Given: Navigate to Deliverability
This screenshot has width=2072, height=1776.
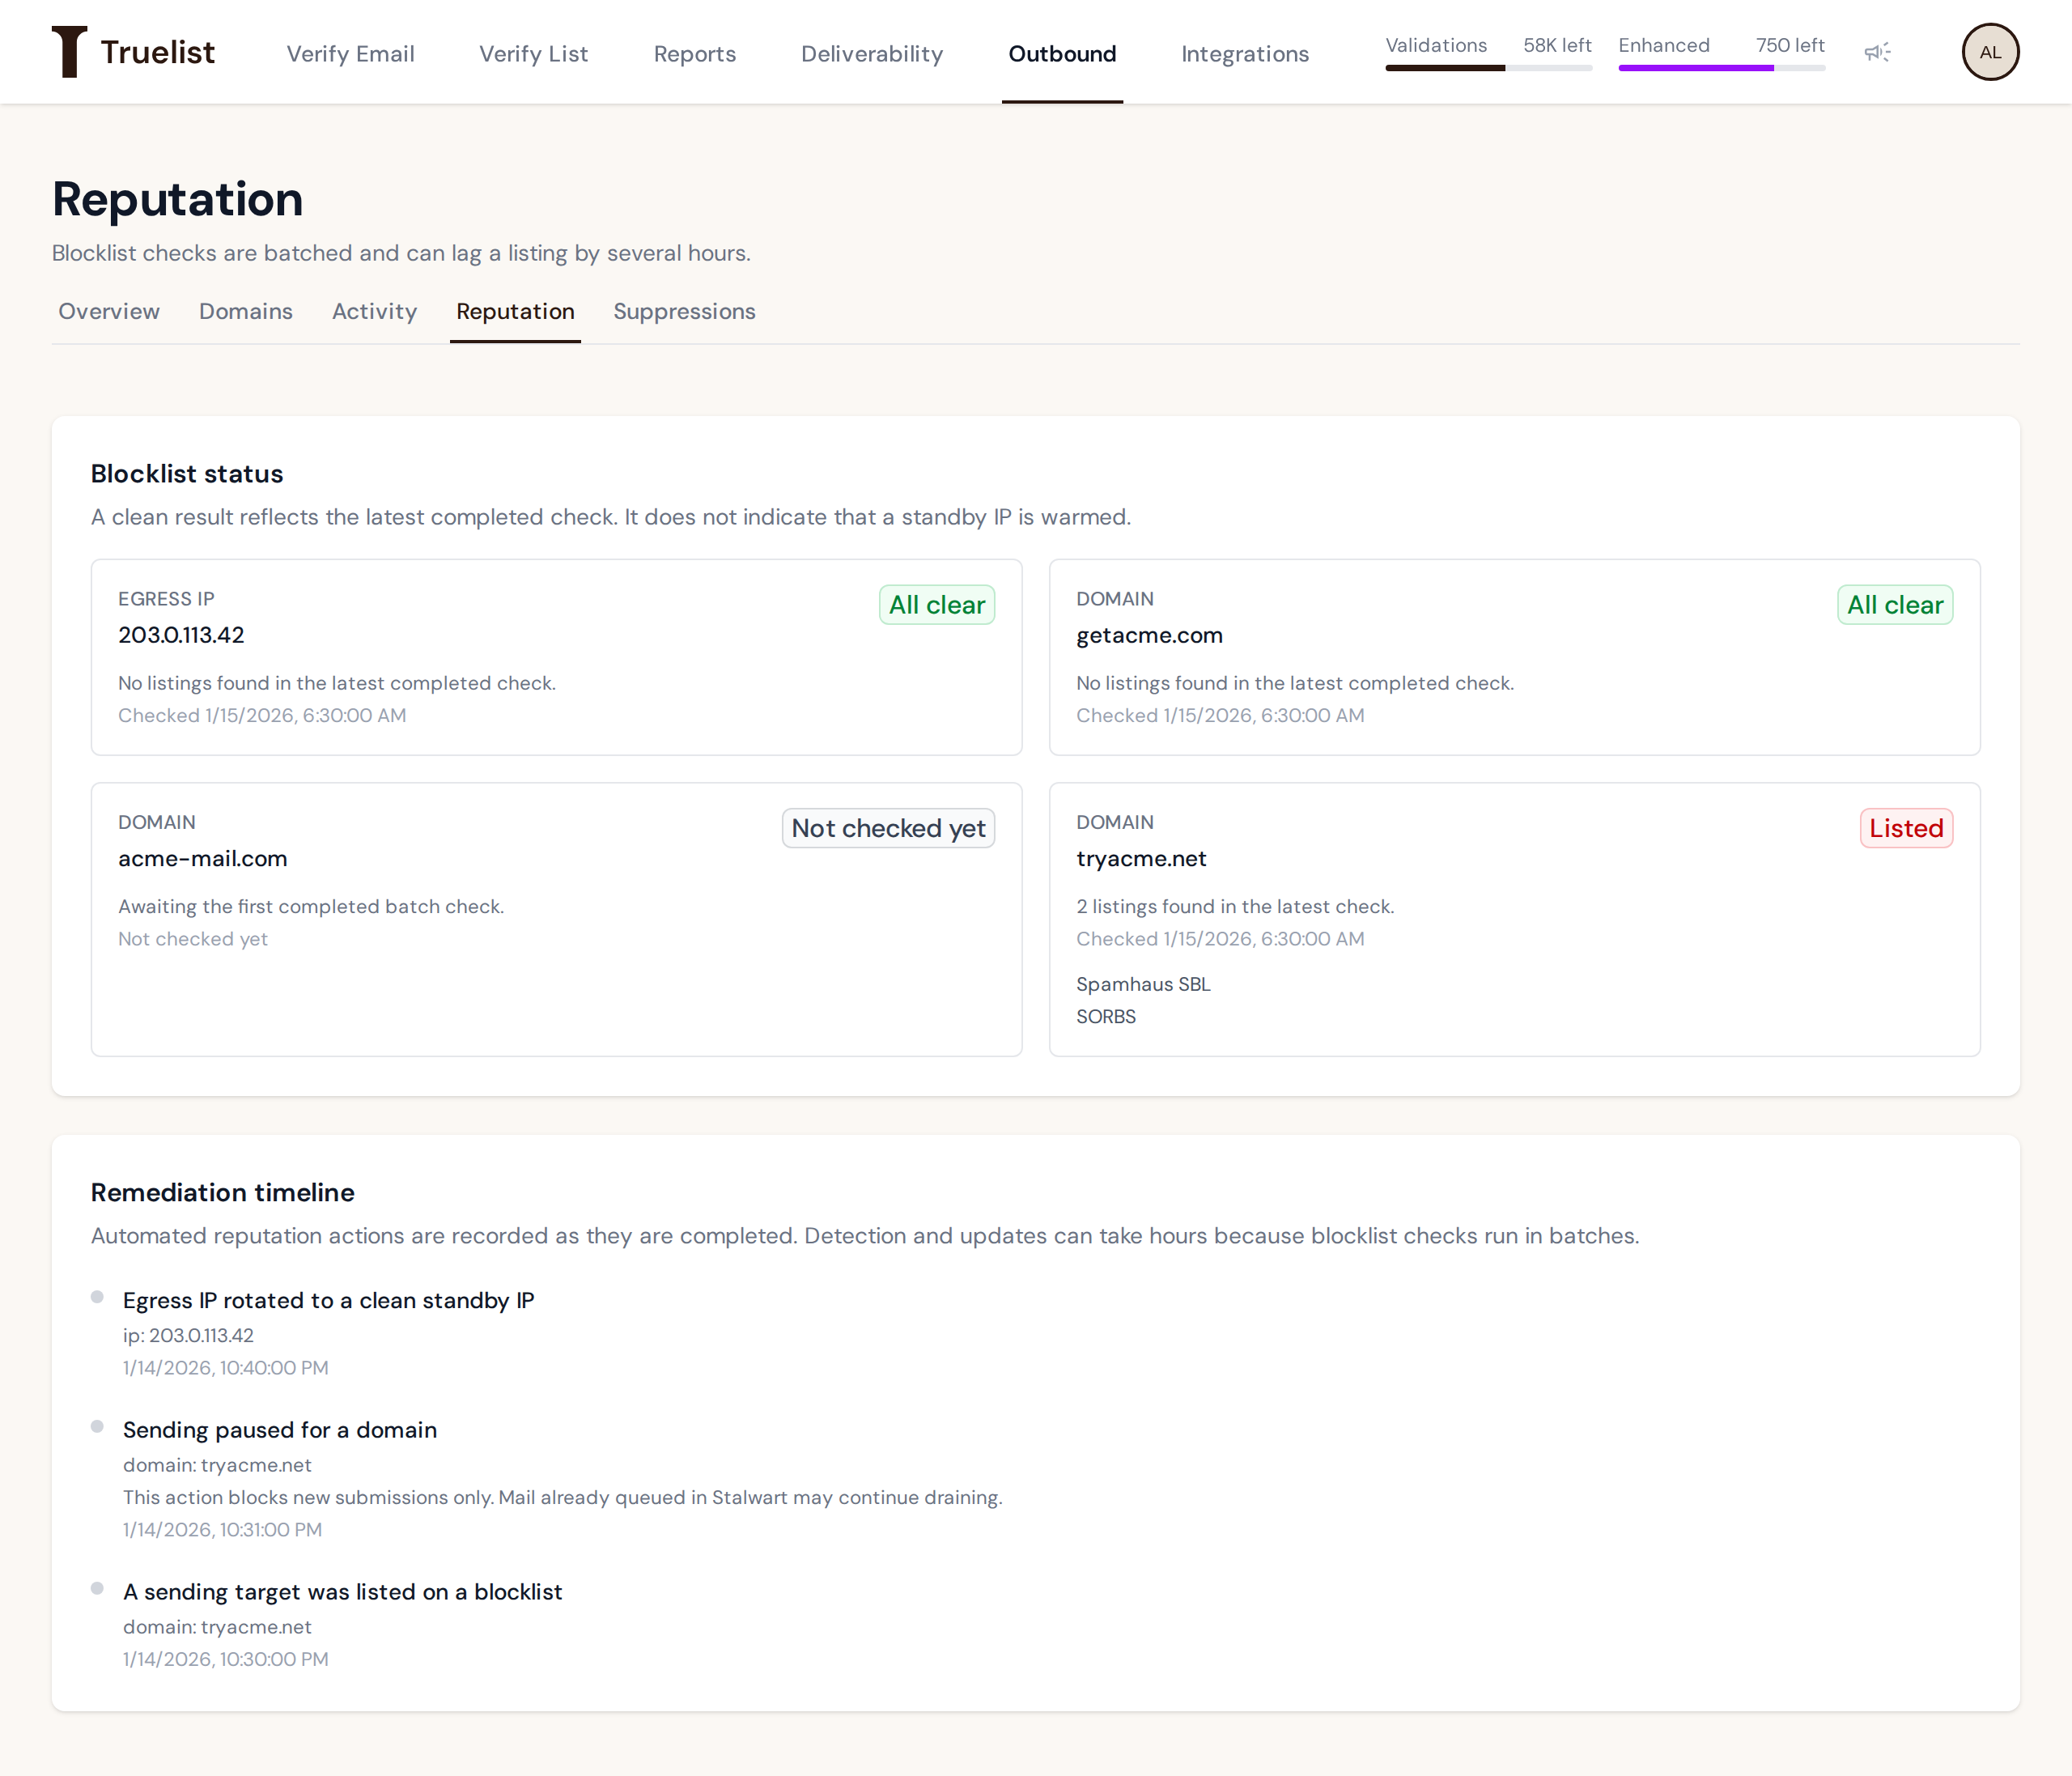Looking at the screenshot, I should [x=872, y=54].
